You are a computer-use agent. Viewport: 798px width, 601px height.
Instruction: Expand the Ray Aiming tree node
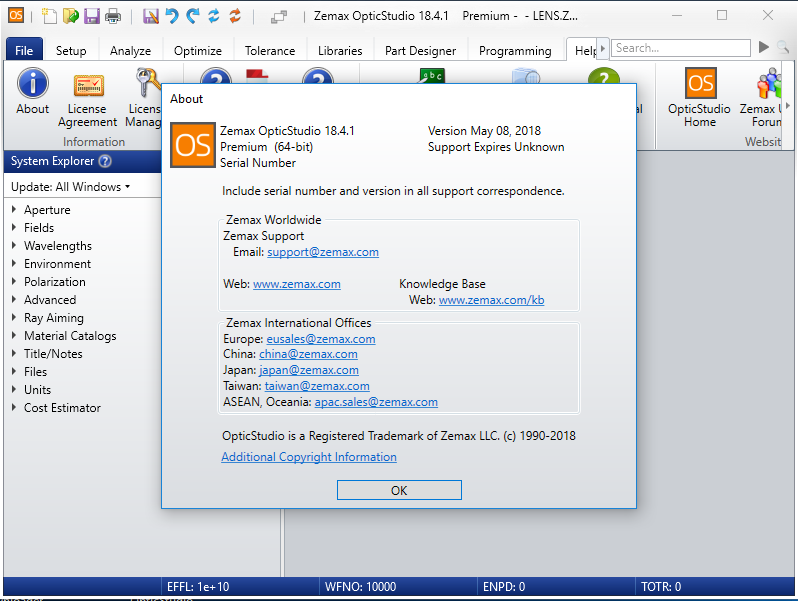tap(14, 317)
